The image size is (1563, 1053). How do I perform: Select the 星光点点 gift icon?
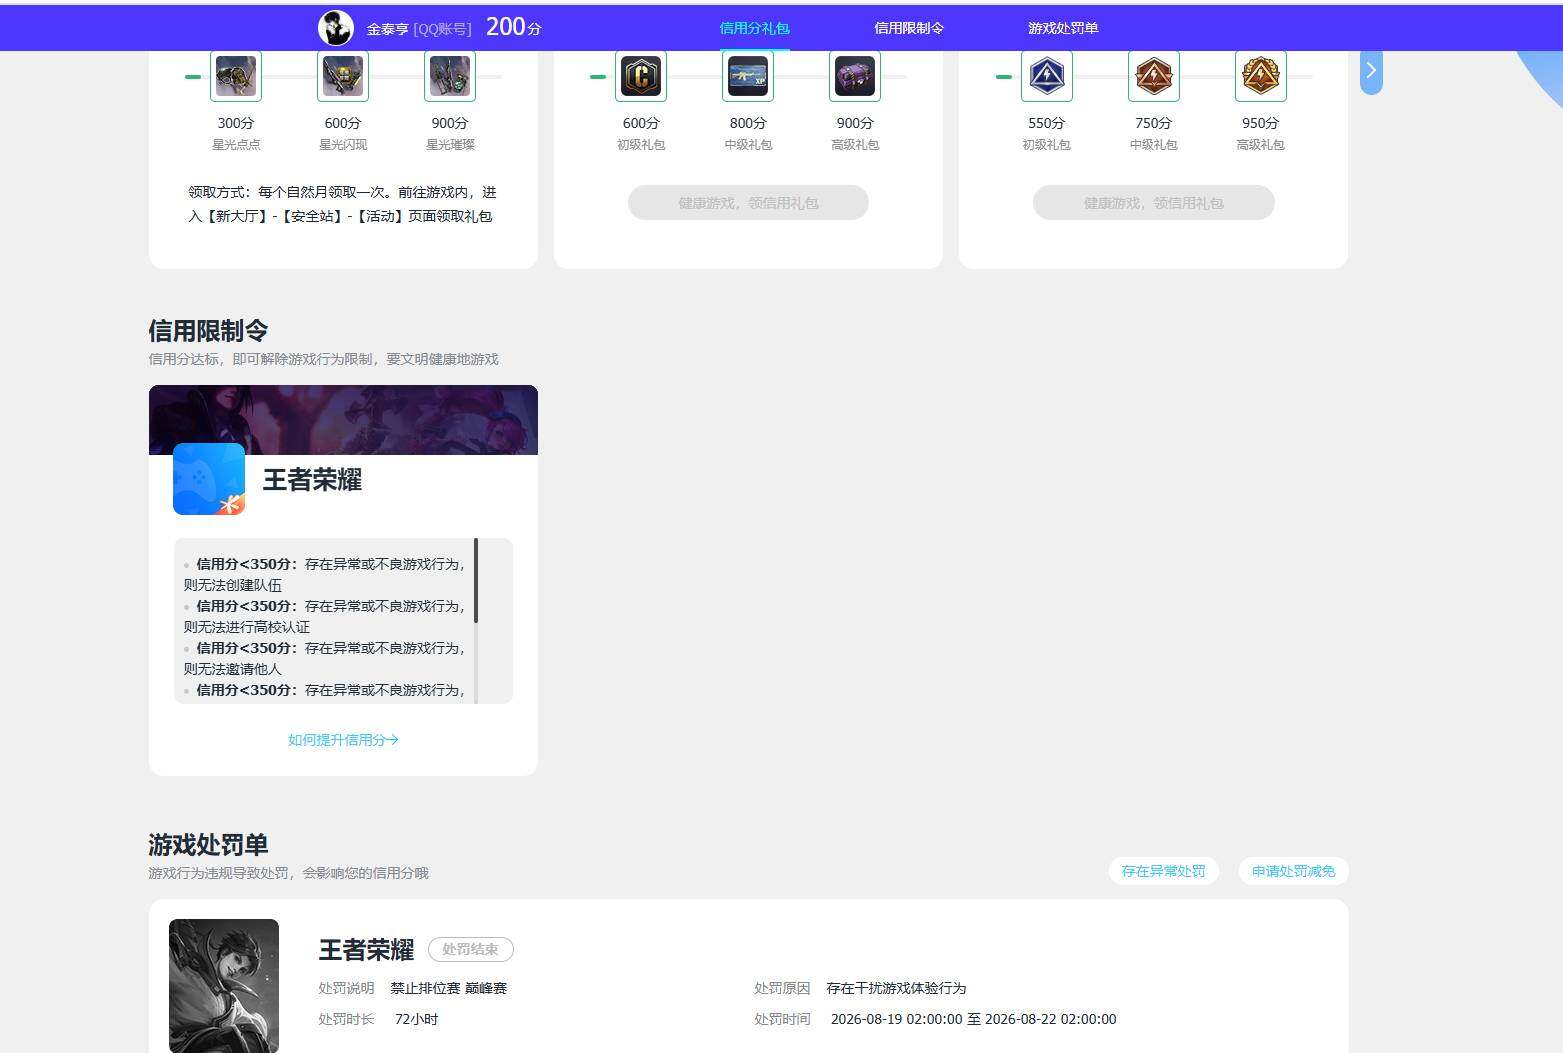point(236,76)
